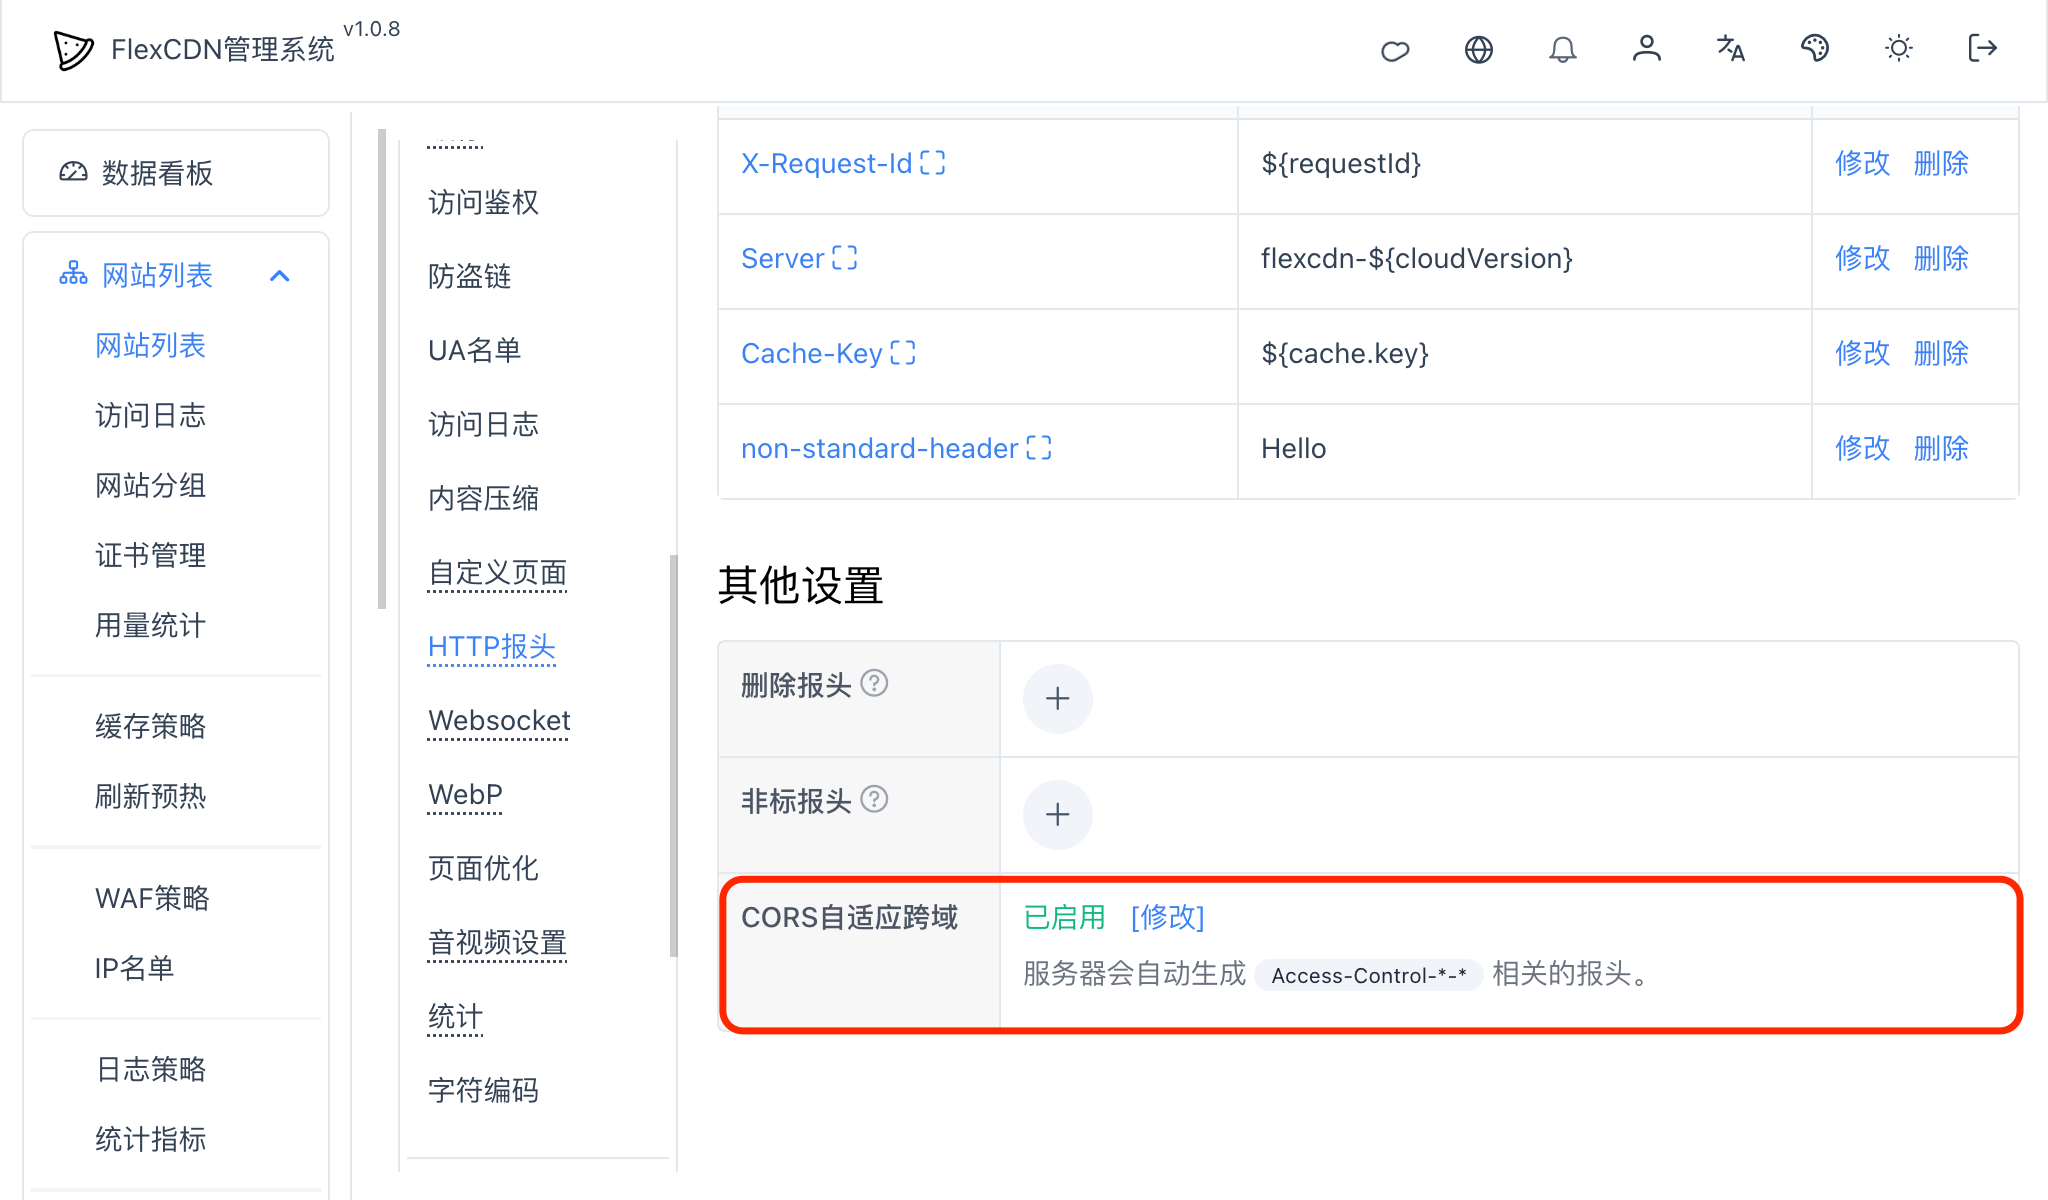Open the notifications bell icon
Image resolution: width=2048 pixels, height=1200 pixels.
[x=1563, y=49]
